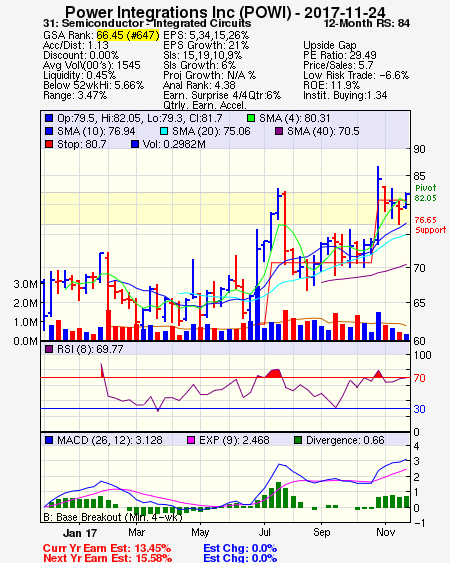
Task: Click Divergence: 0.66 legend text
Action: 345,440
